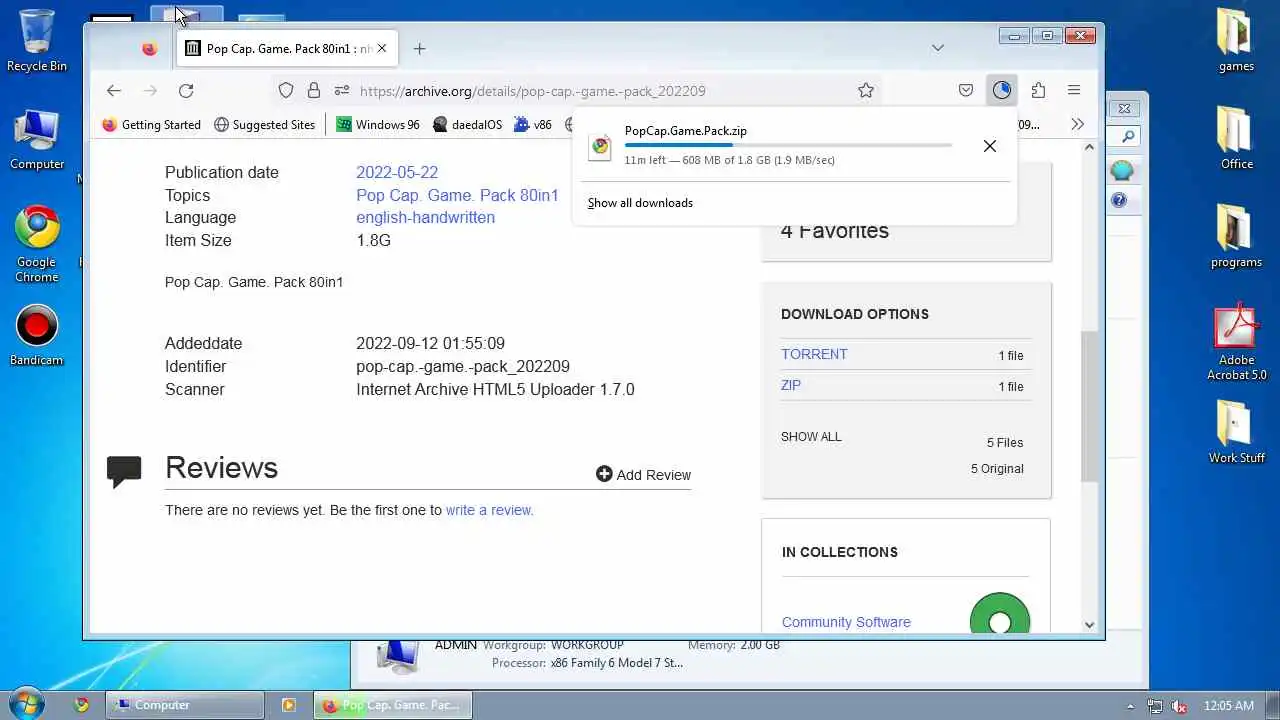Viewport: 1280px width, 720px height.
Task: Click the 12:05 AM clock
Action: pos(1229,706)
